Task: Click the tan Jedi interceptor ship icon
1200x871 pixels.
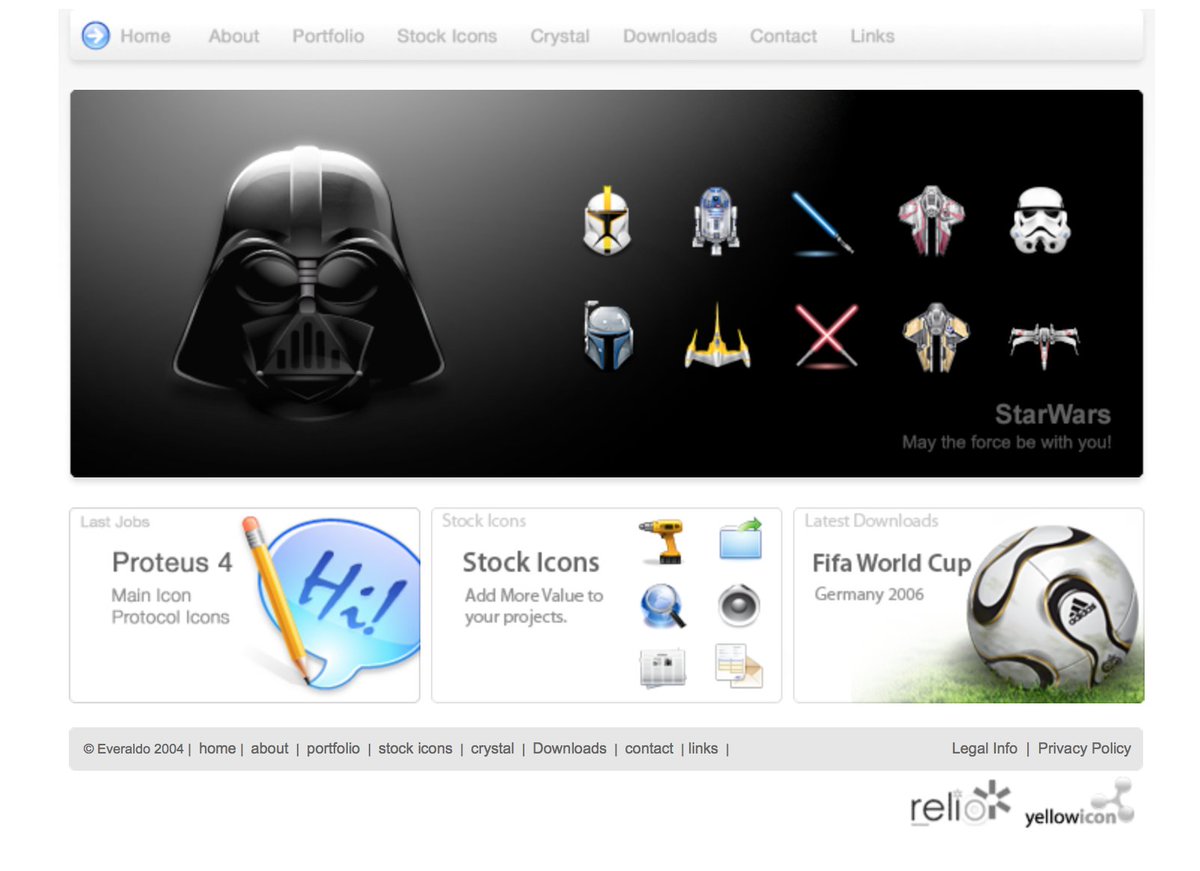Action: 935,337
